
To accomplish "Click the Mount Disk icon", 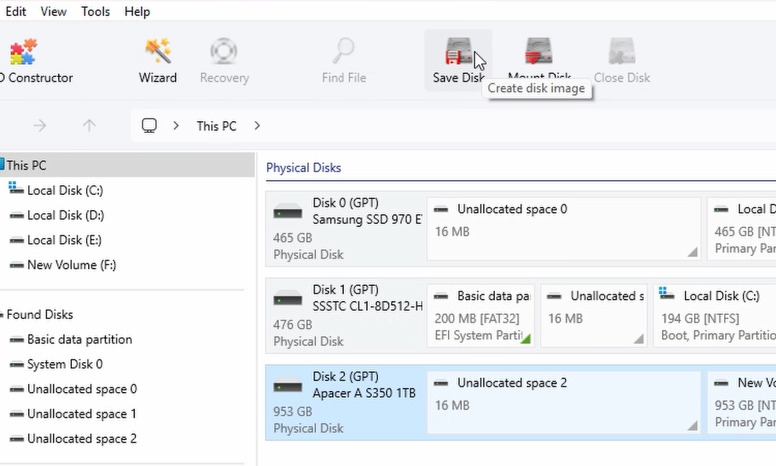I will click(538, 51).
